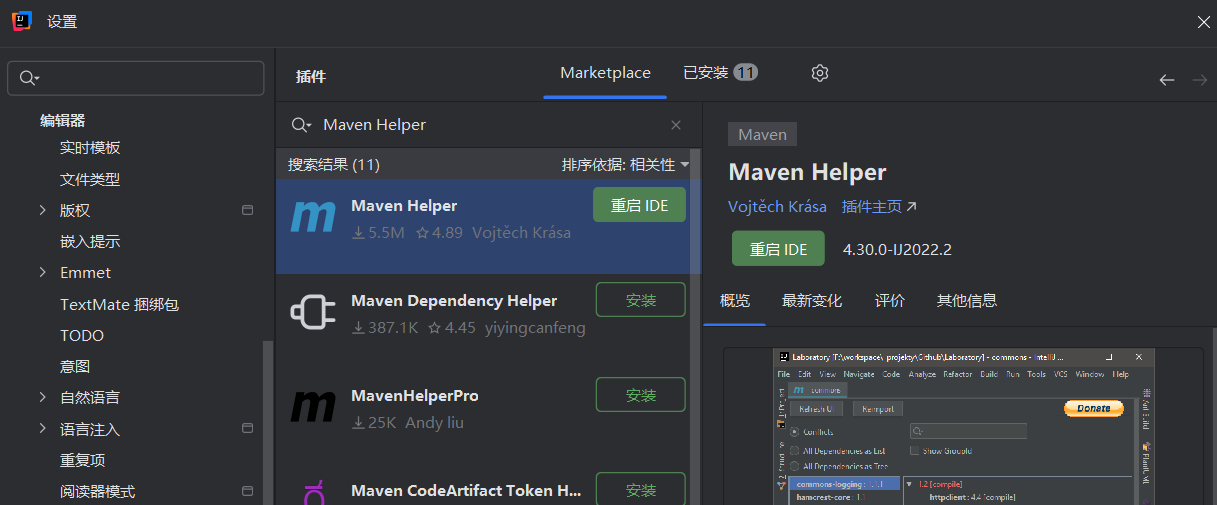Install the Maven Dependency Helper plugin

pyautogui.click(x=640, y=300)
